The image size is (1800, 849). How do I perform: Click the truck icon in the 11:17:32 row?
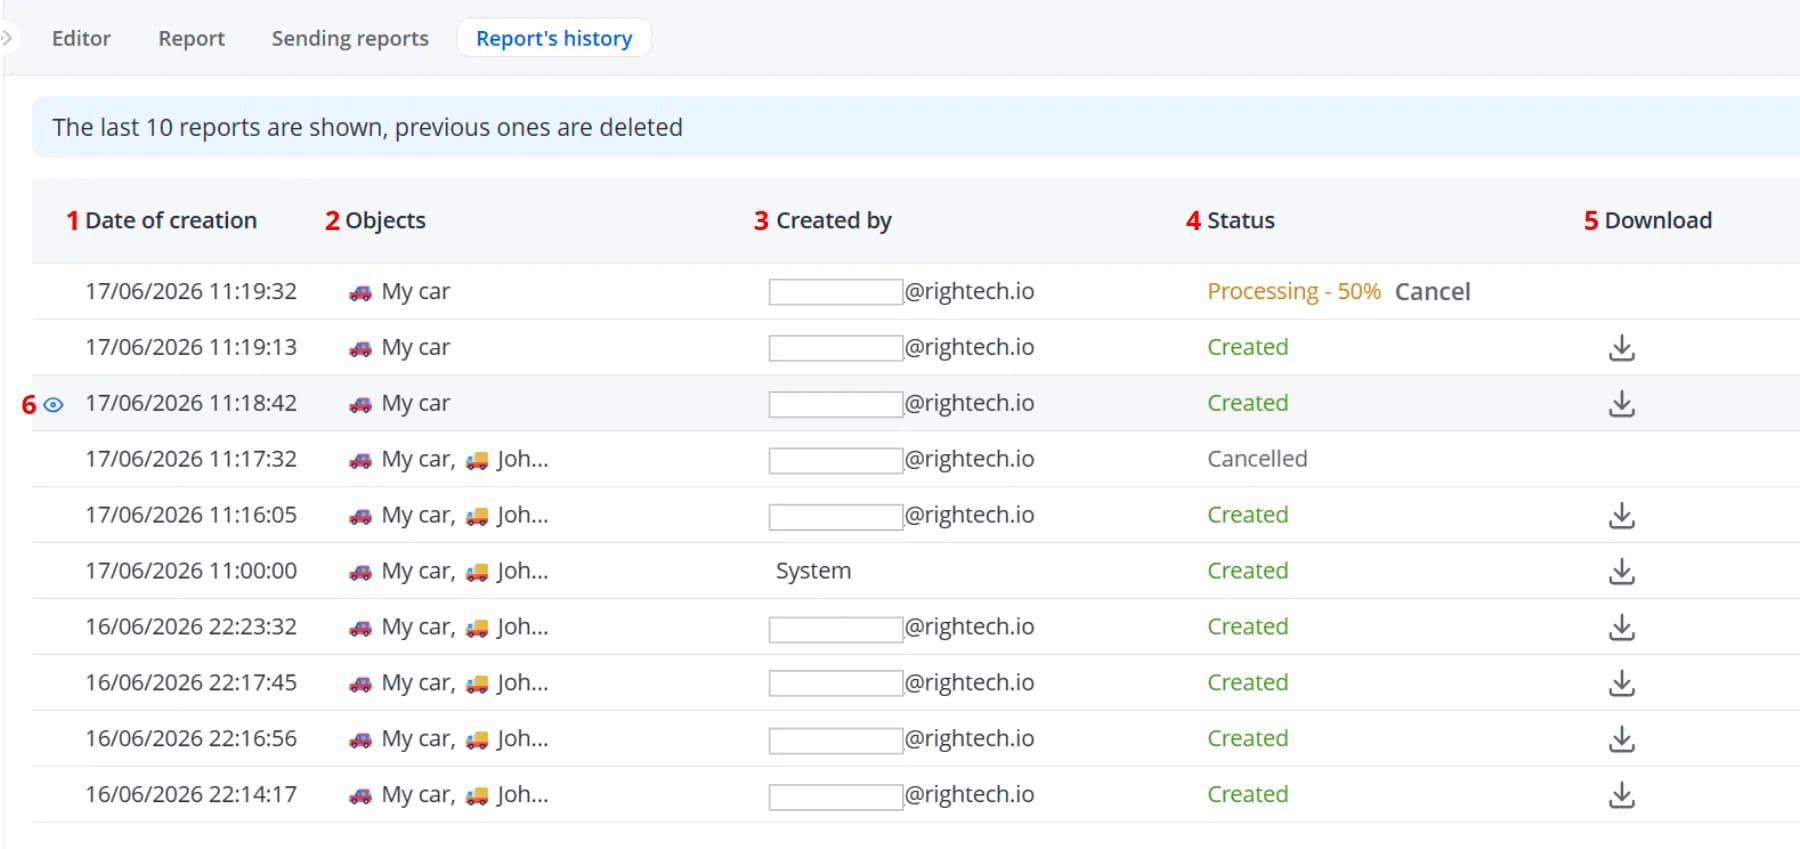click(477, 461)
